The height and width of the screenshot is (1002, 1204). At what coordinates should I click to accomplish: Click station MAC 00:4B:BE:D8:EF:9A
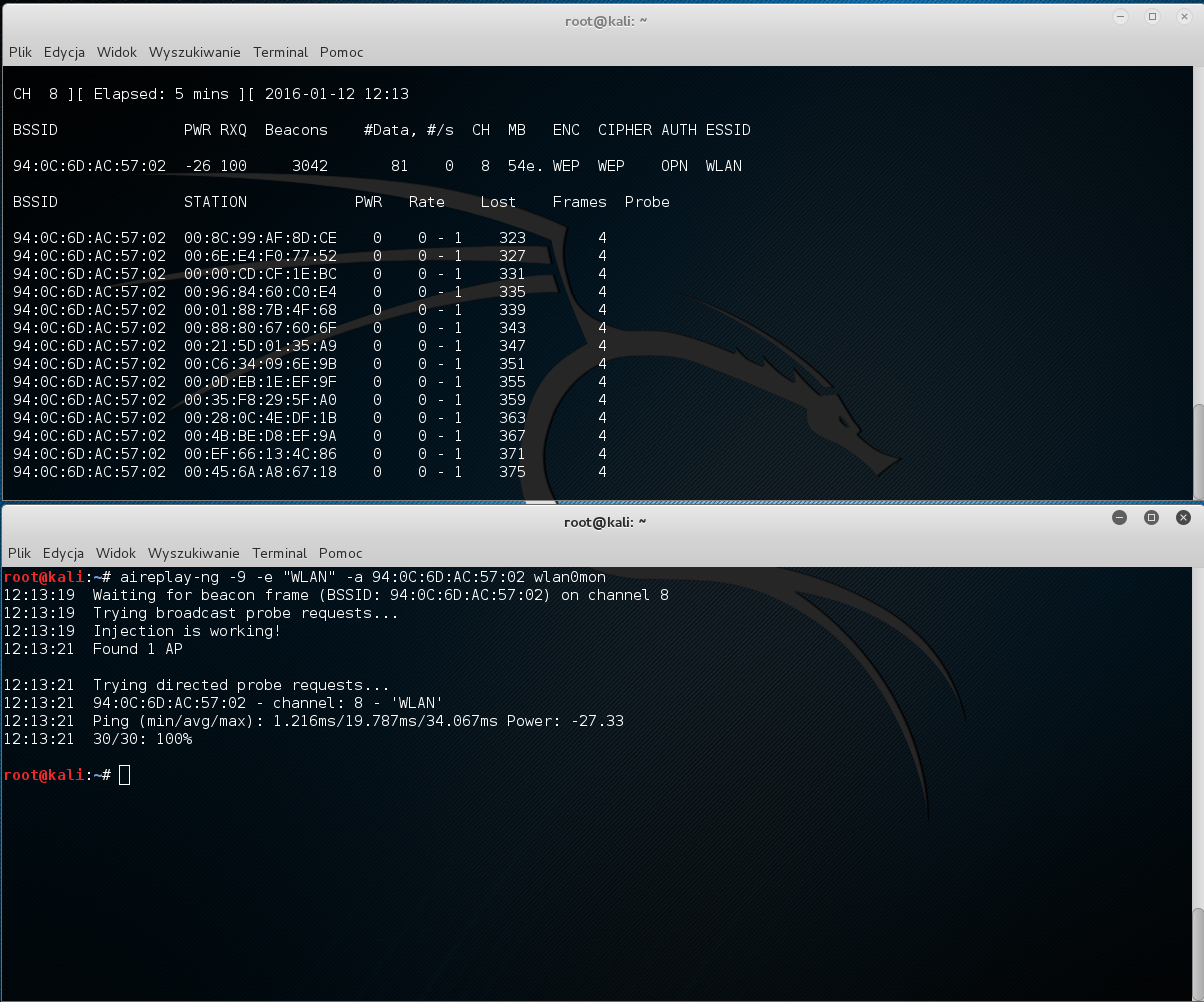point(260,436)
